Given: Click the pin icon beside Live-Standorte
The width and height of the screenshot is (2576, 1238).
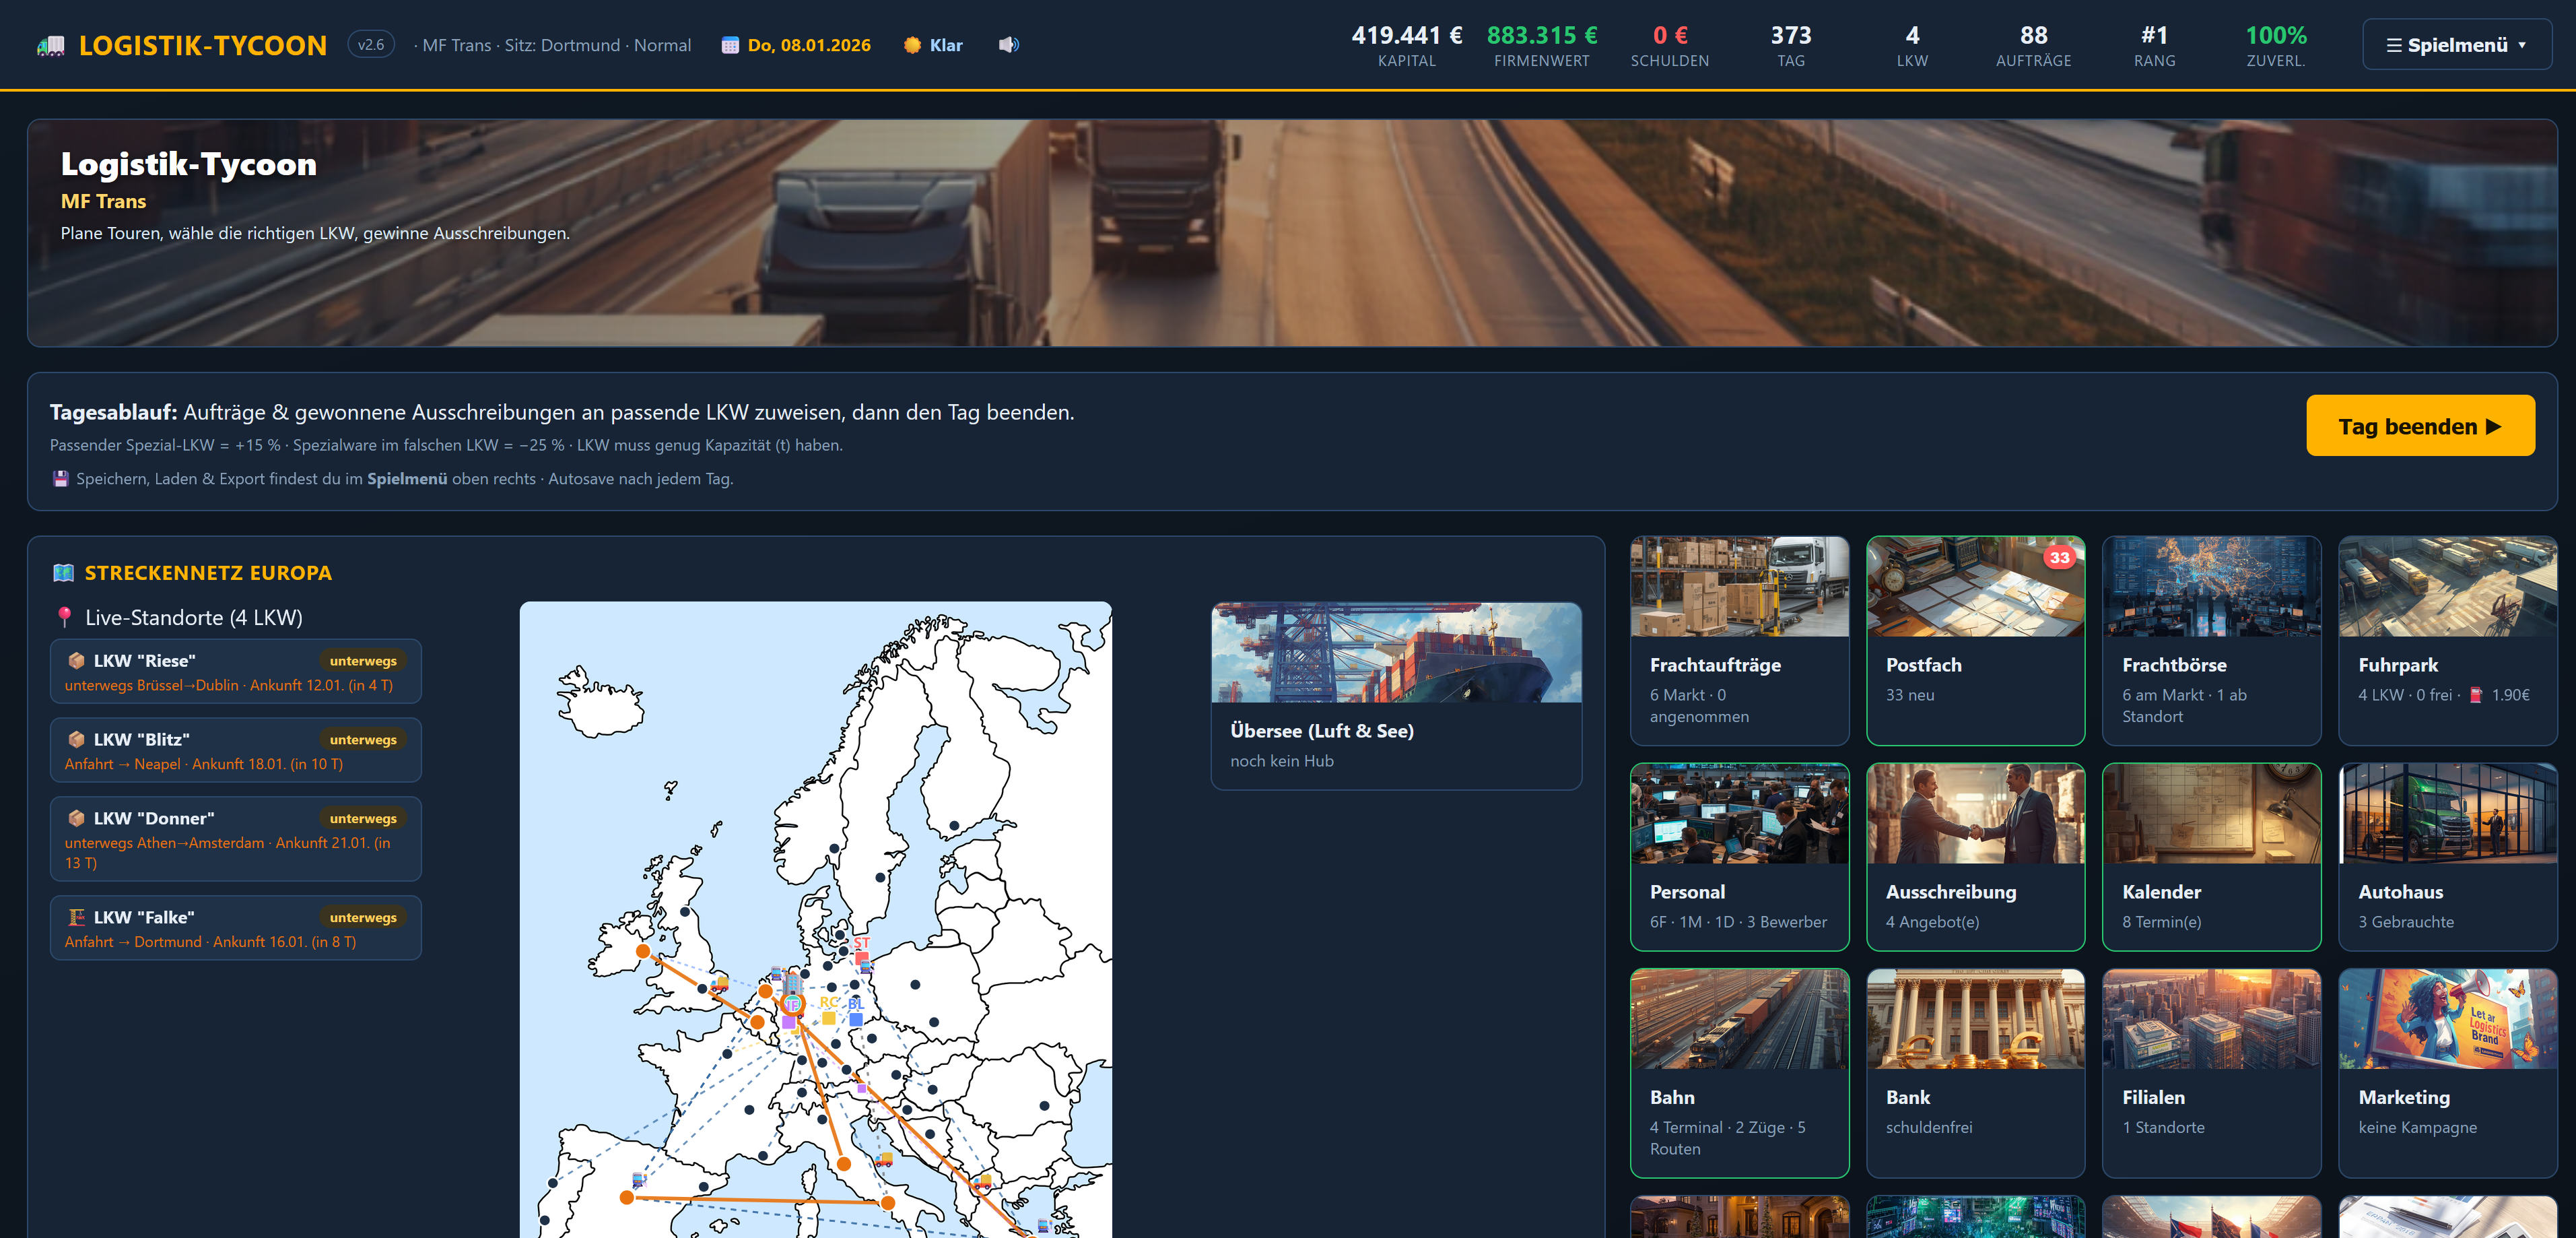Looking at the screenshot, I should tap(64, 617).
